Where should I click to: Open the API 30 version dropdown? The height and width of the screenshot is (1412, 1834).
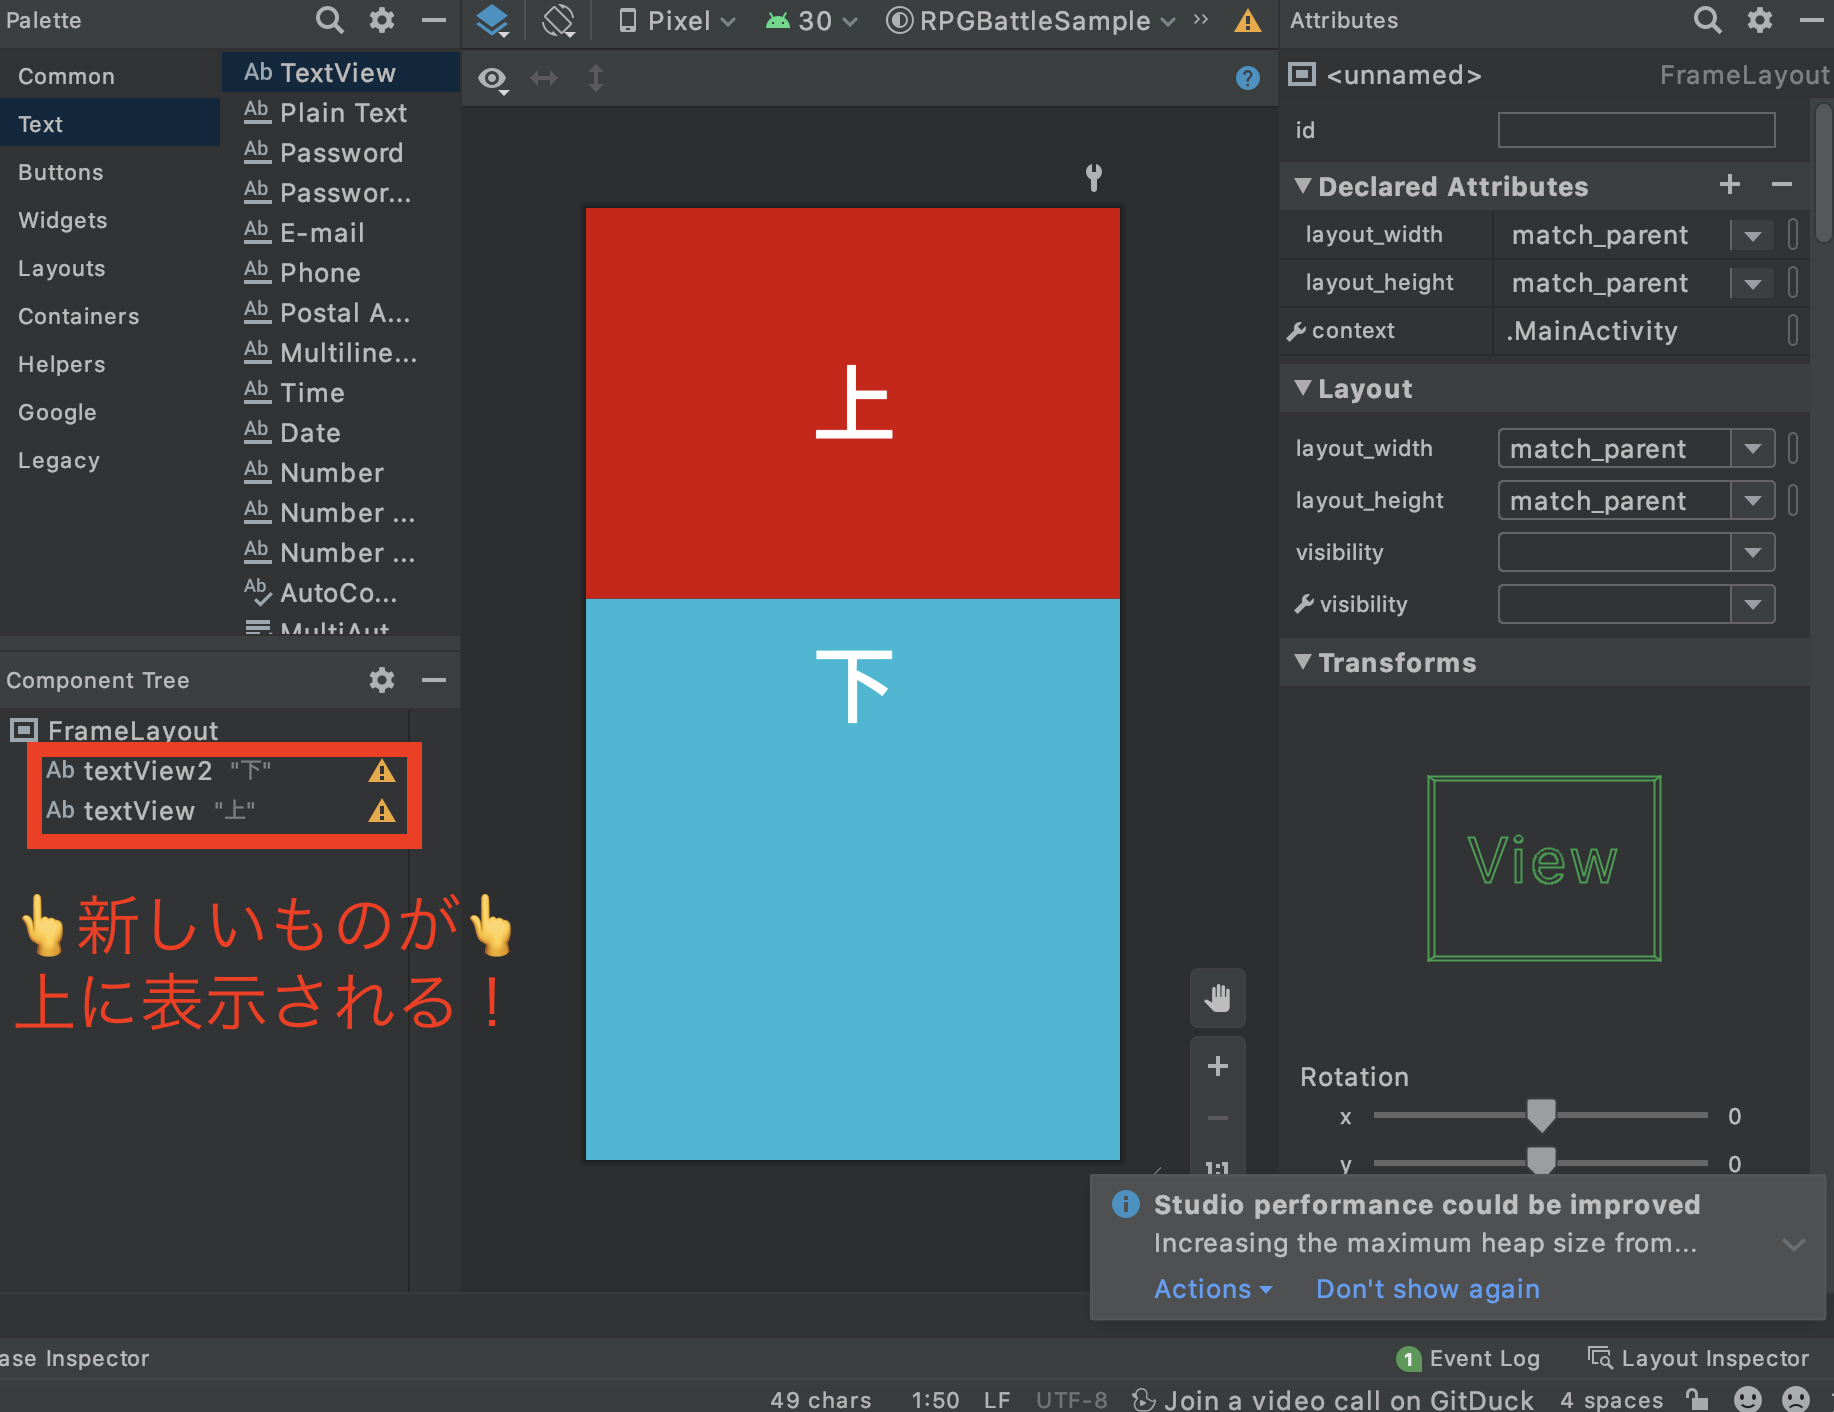811,20
